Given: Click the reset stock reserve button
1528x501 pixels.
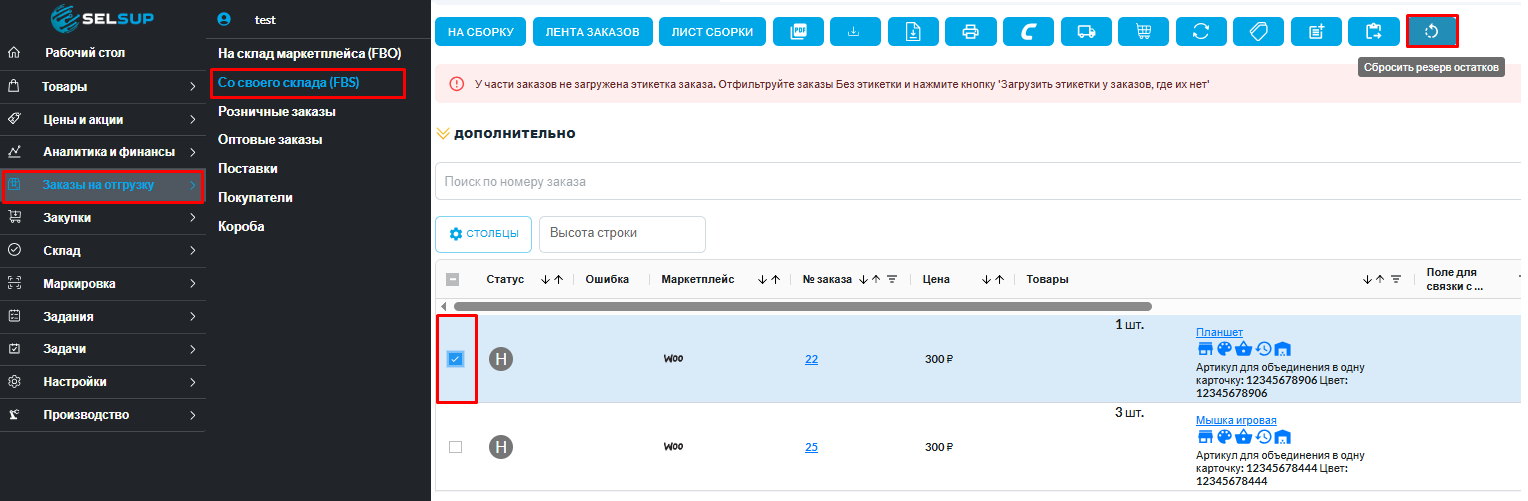Looking at the screenshot, I should click(x=1431, y=32).
